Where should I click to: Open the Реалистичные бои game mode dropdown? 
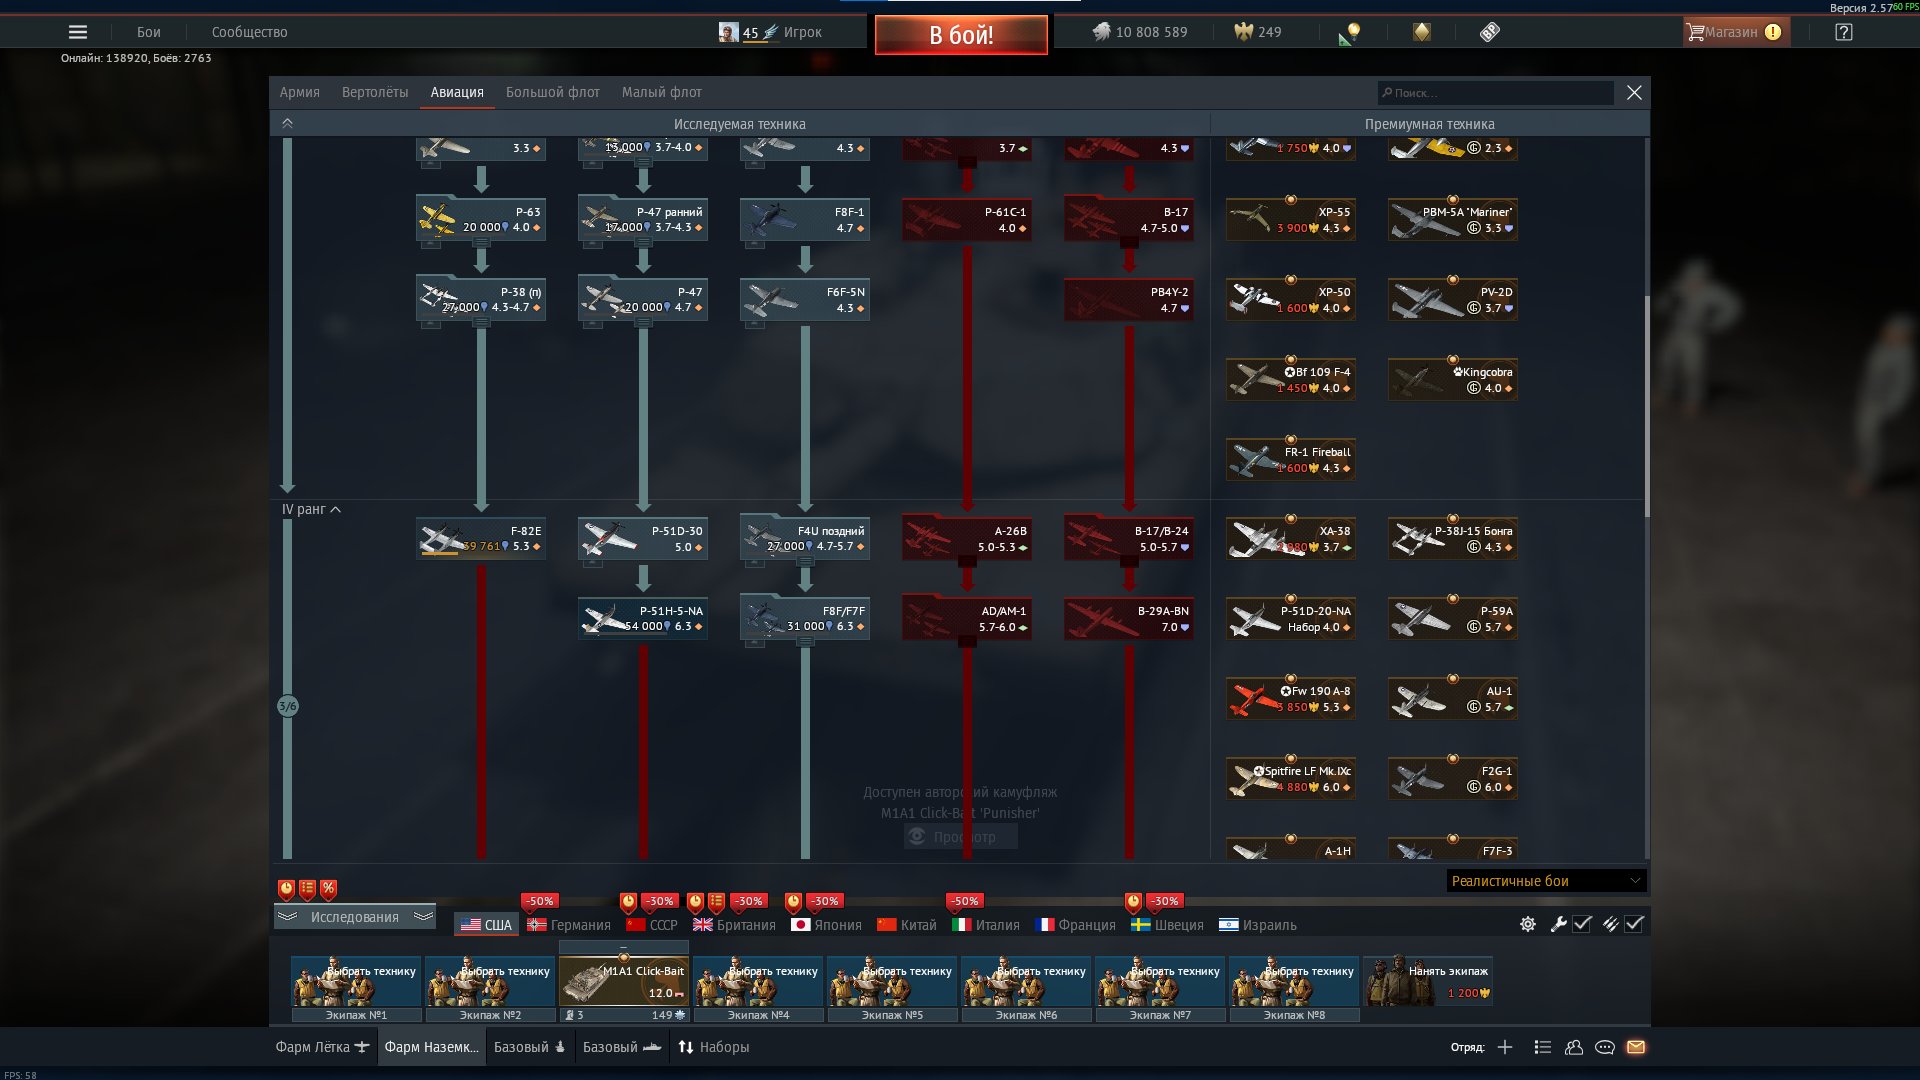1546,881
